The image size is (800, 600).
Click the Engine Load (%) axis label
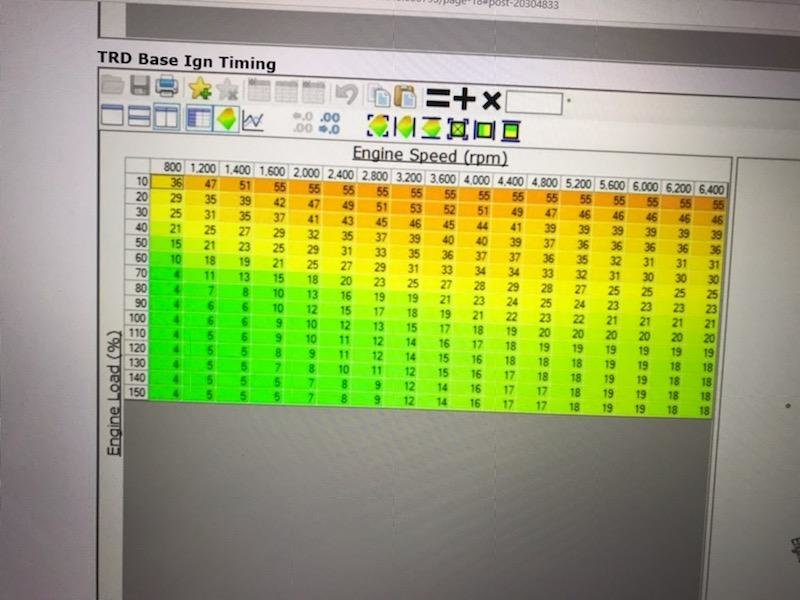[x=114, y=392]
